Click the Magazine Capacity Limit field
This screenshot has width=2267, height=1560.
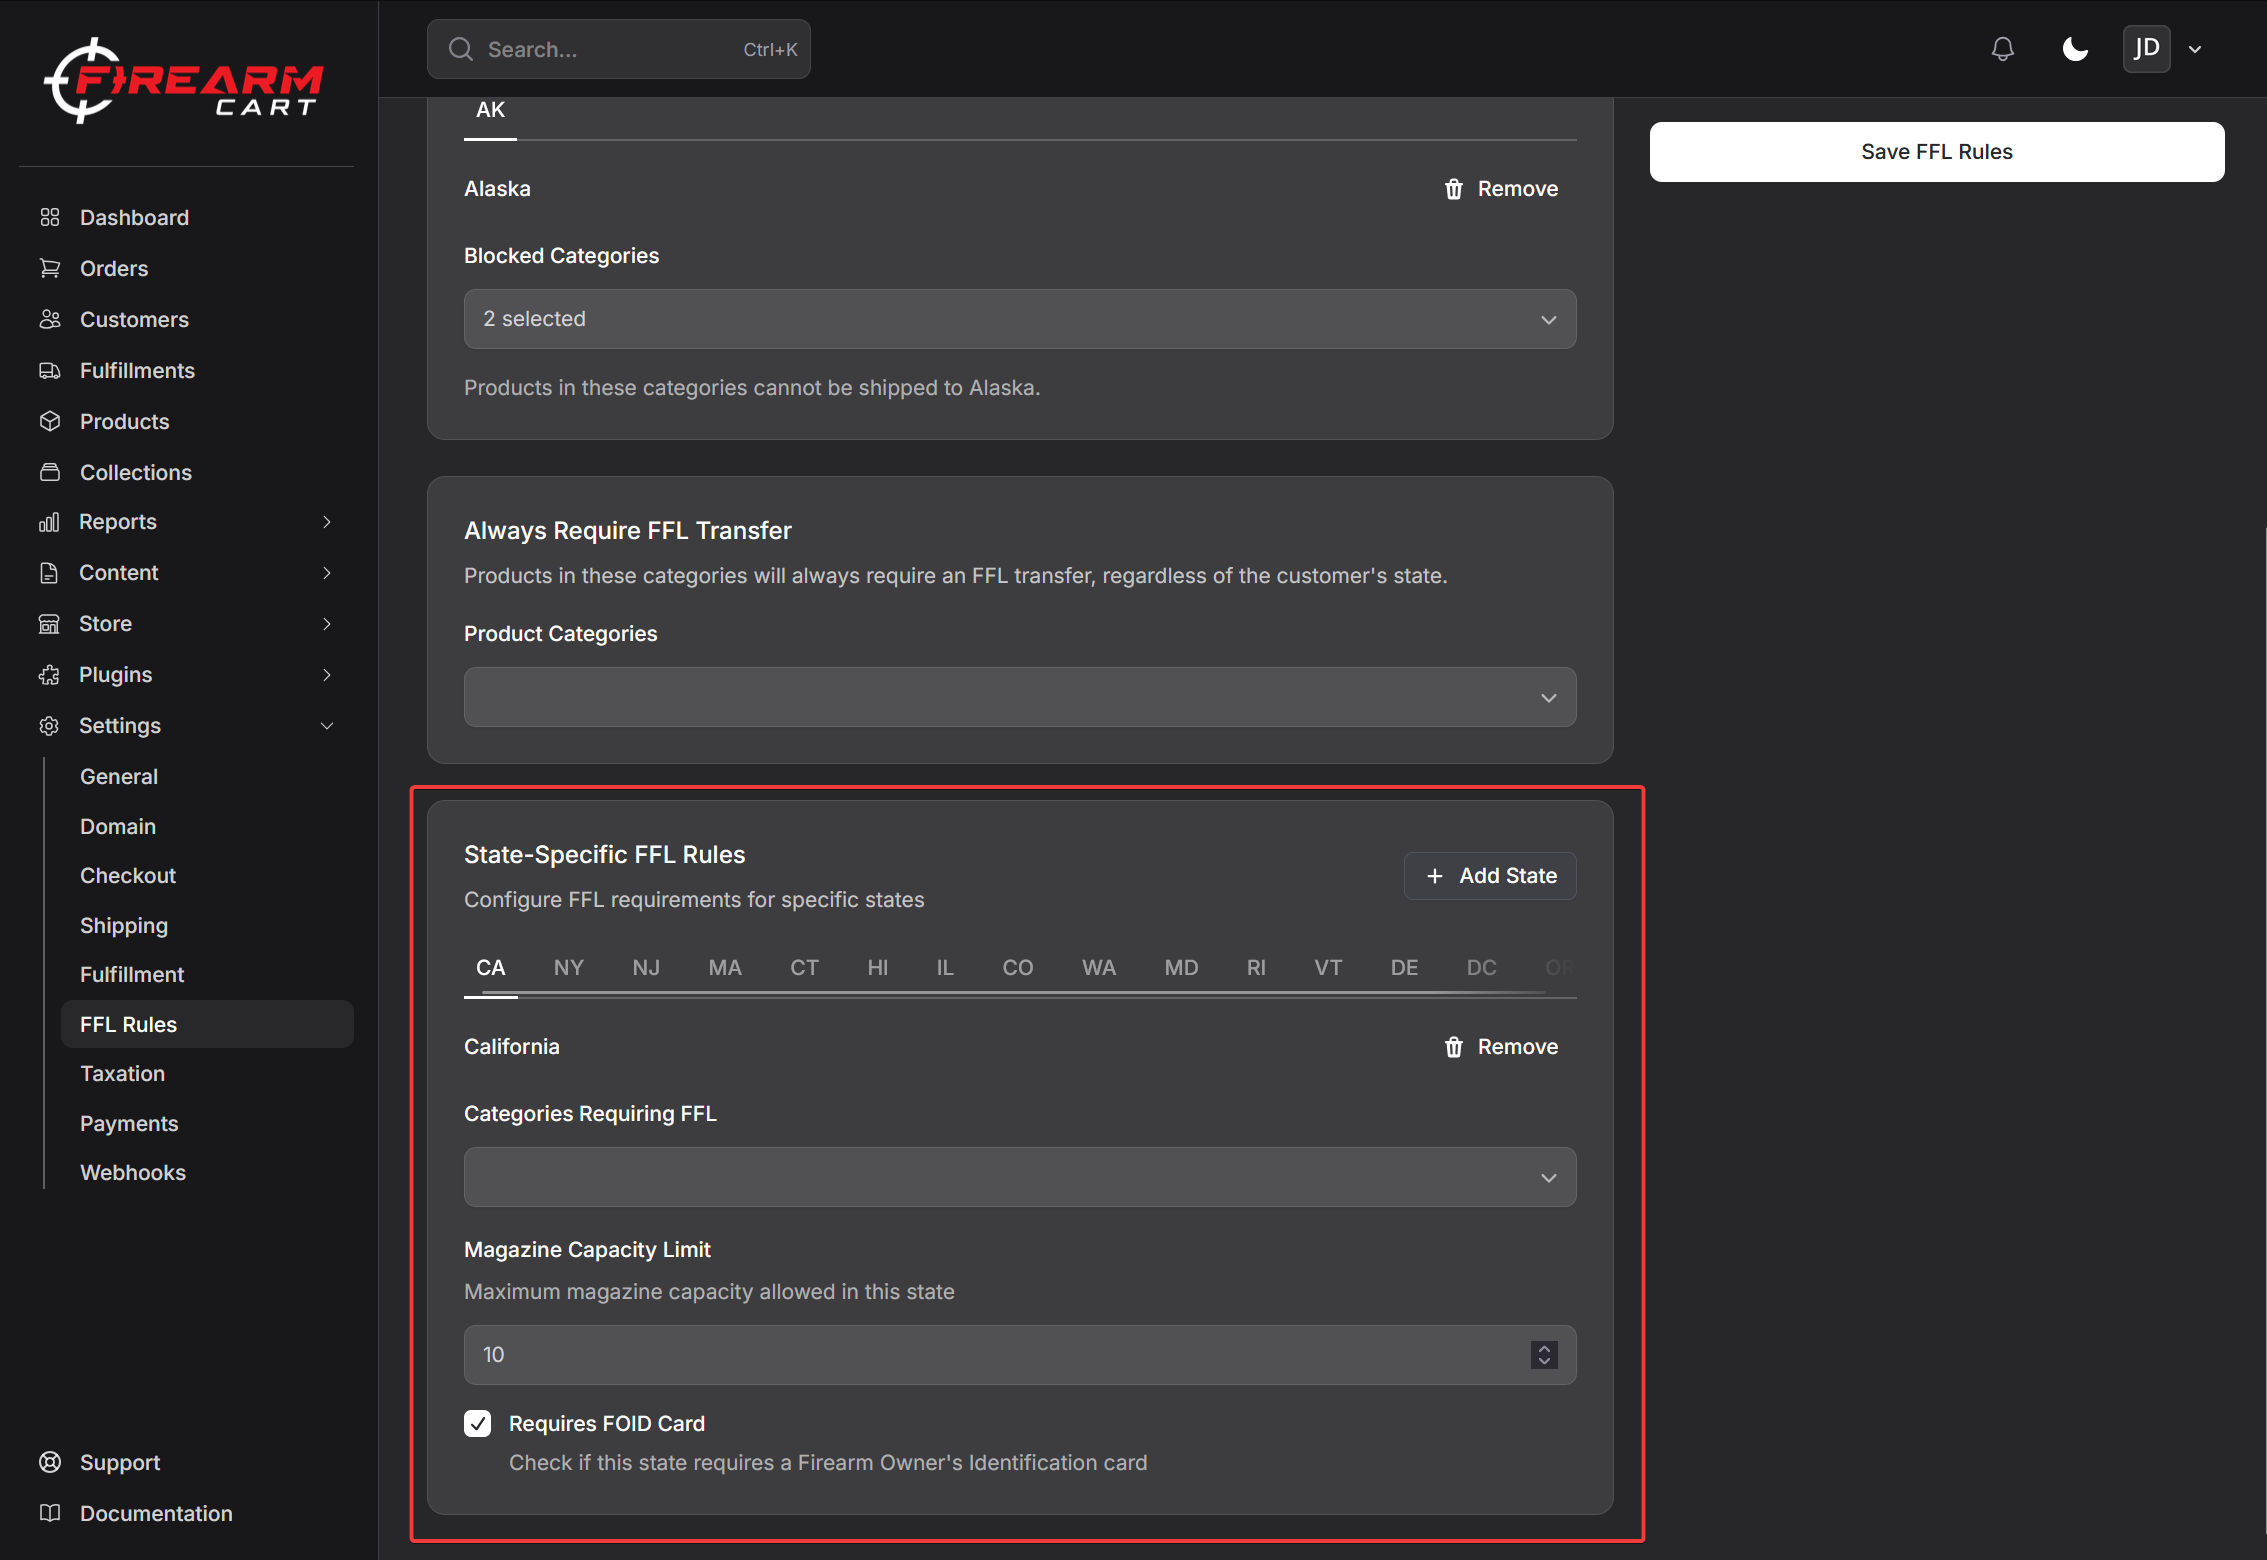(x=1020, y=1355)
